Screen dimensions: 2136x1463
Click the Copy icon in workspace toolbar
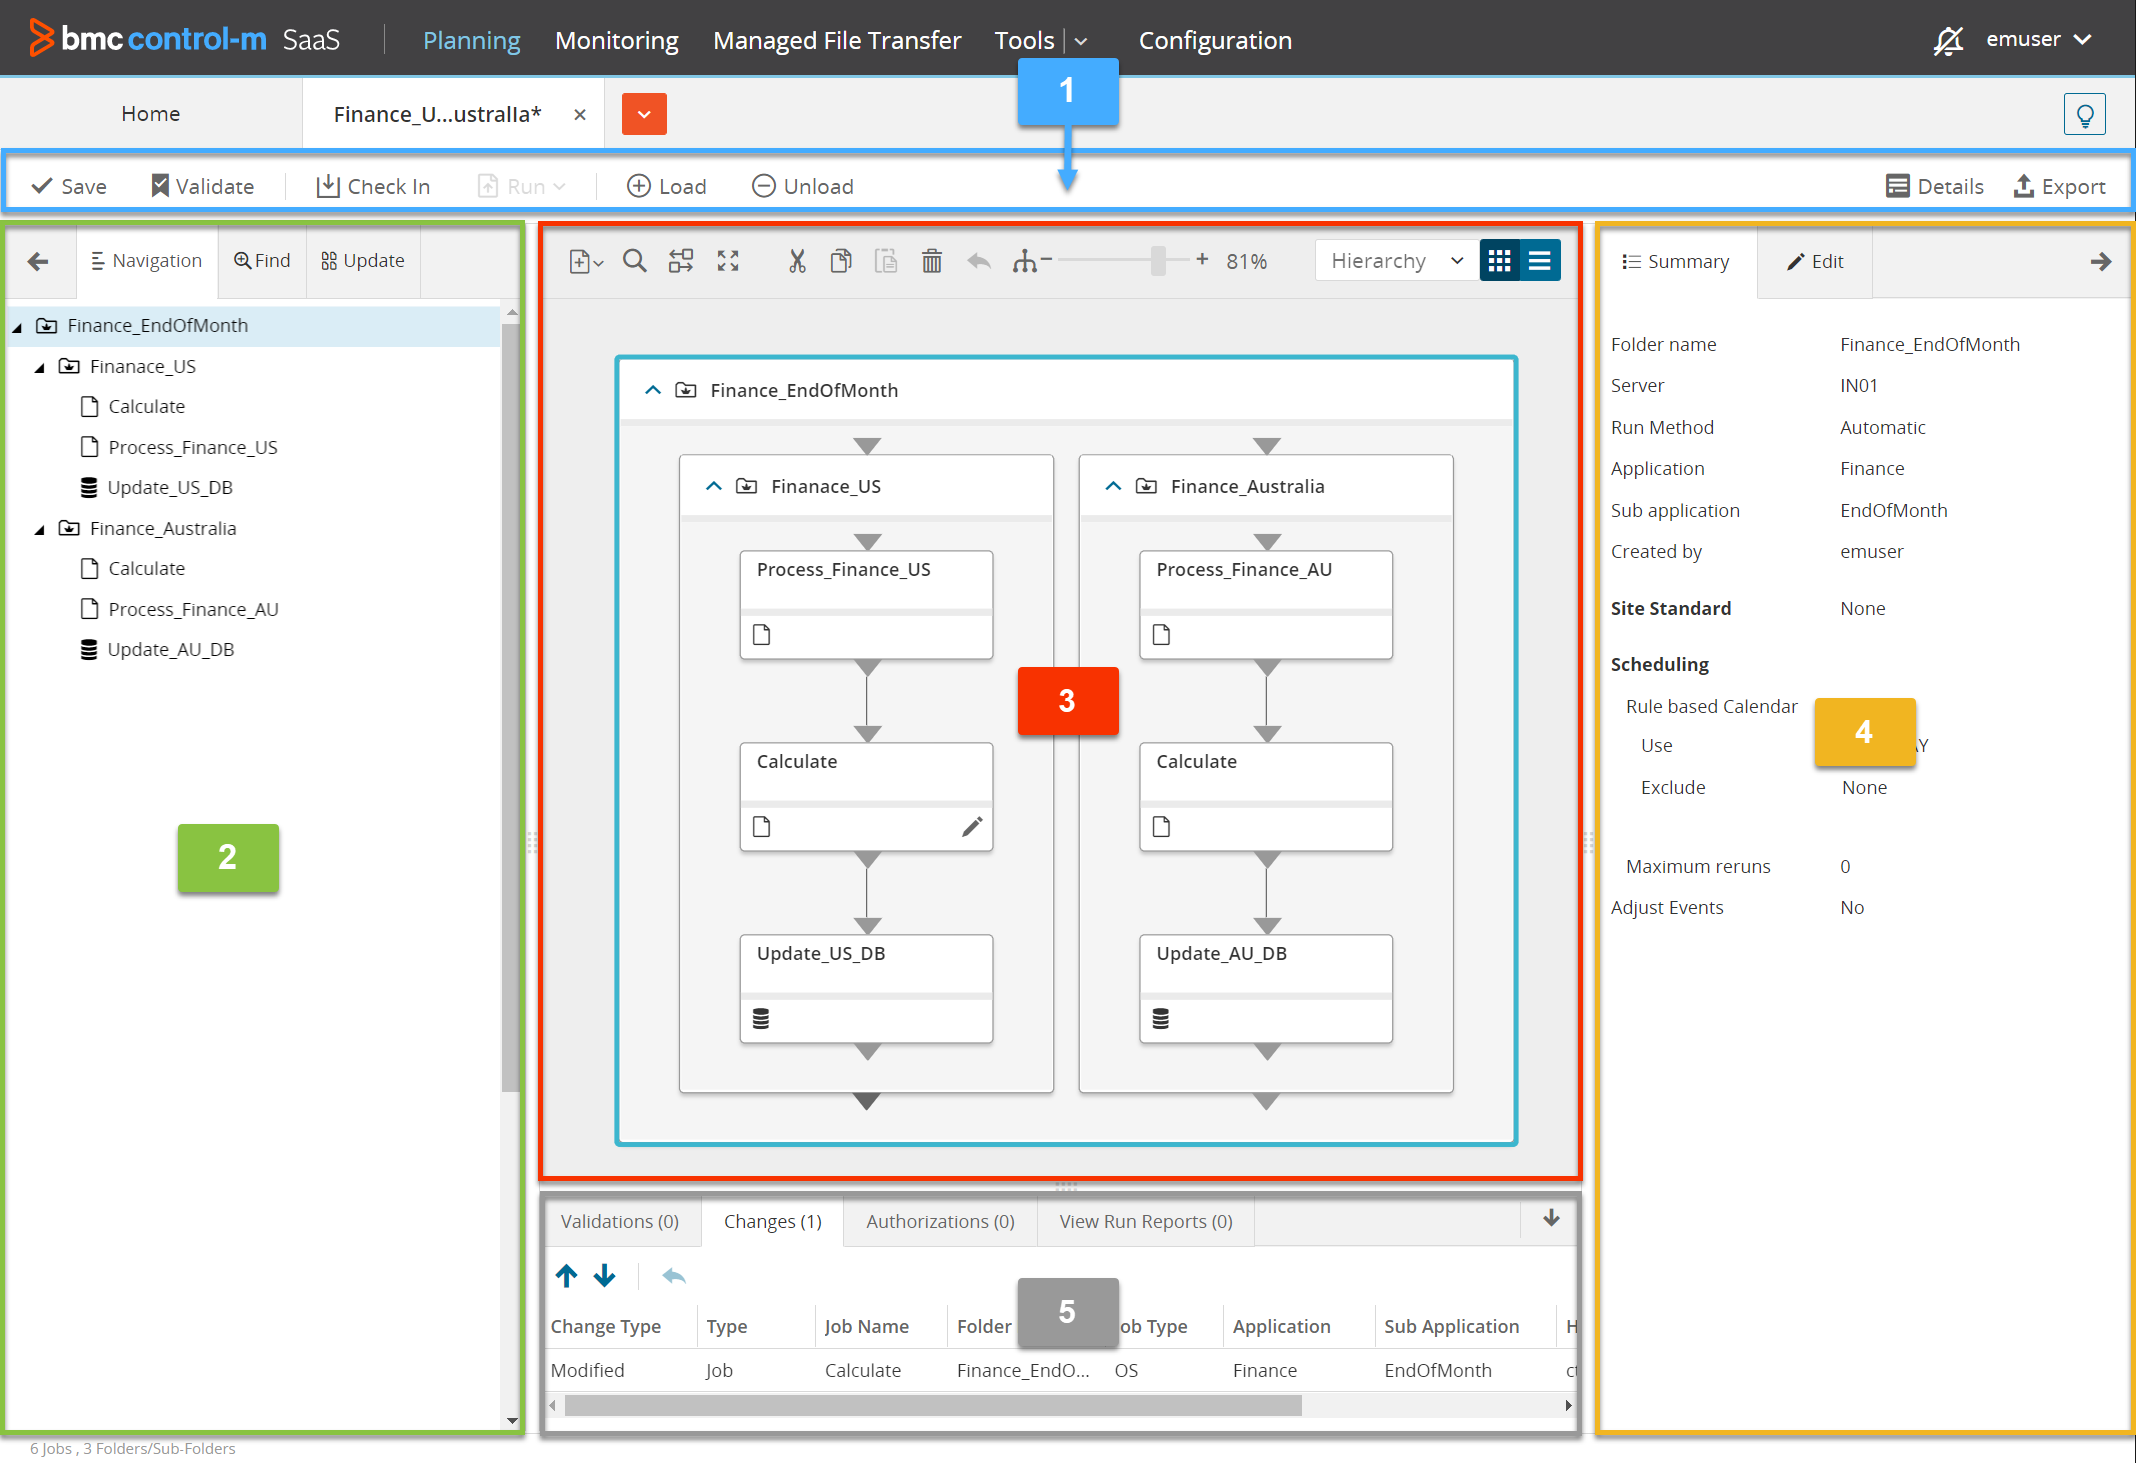(x=841, y=261)
